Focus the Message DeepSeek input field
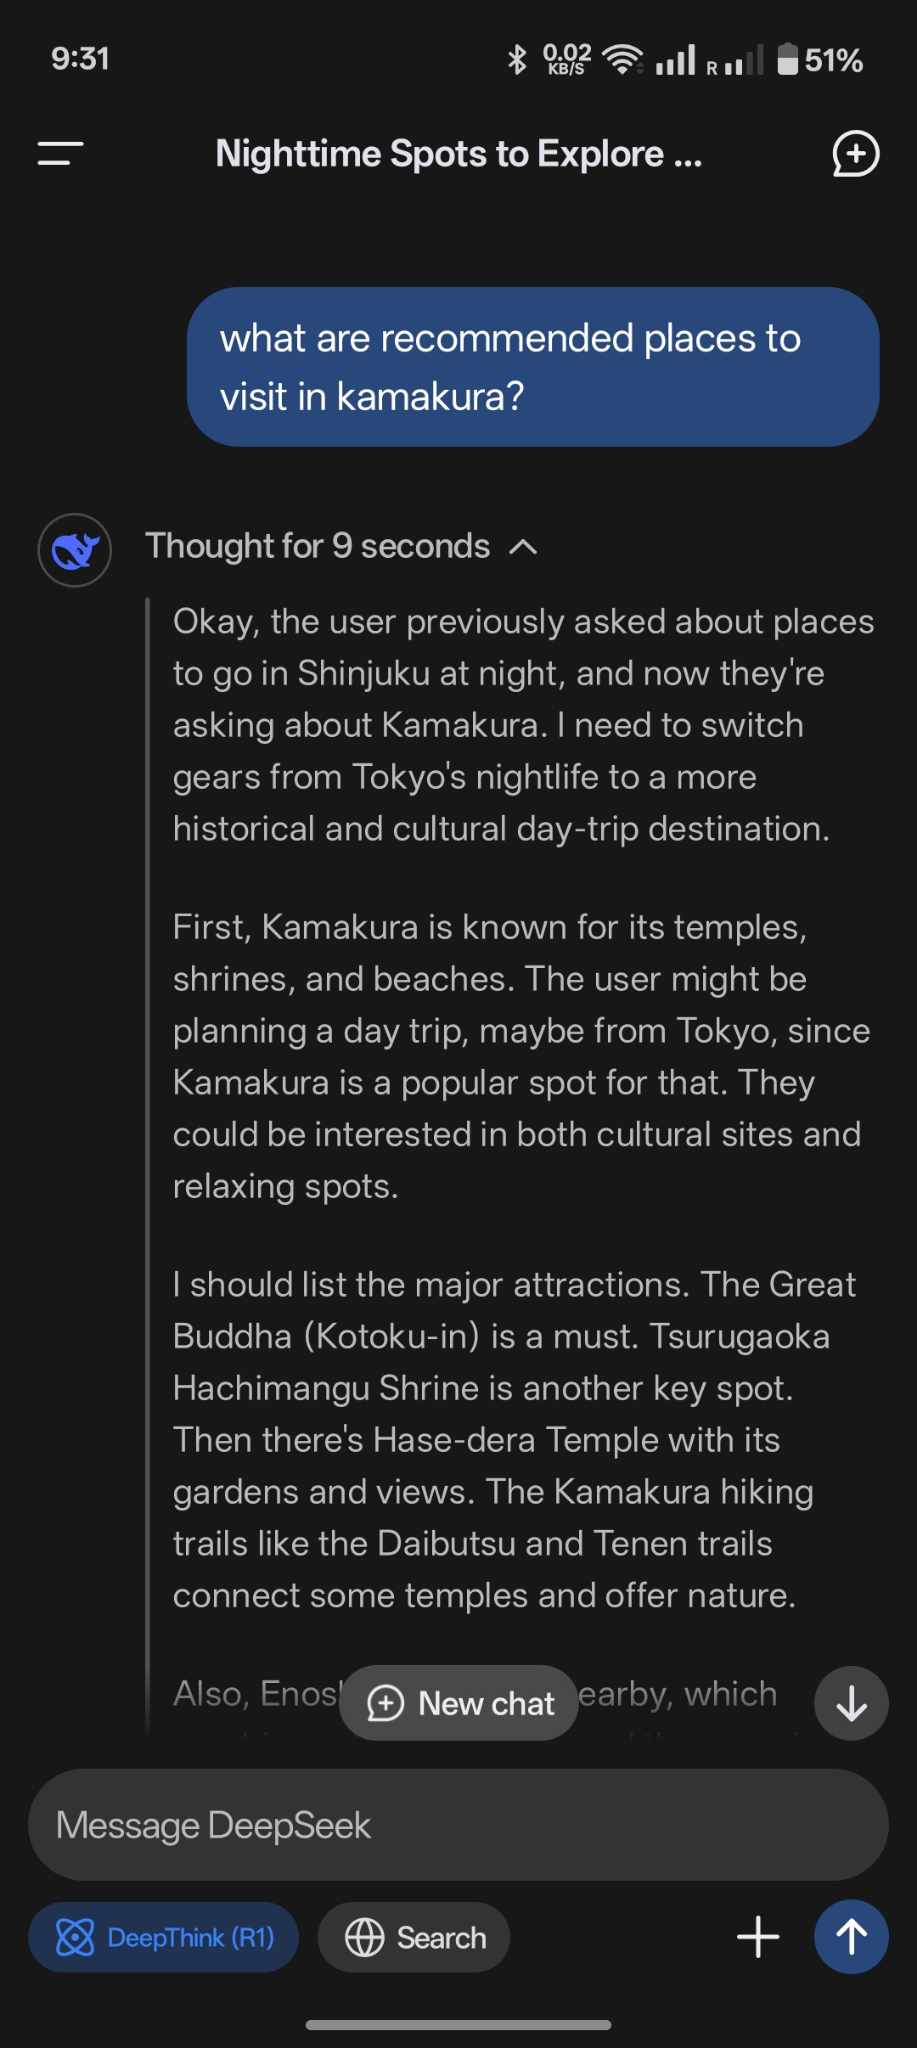This screenshot has width=917, height=2048. 458,1825
